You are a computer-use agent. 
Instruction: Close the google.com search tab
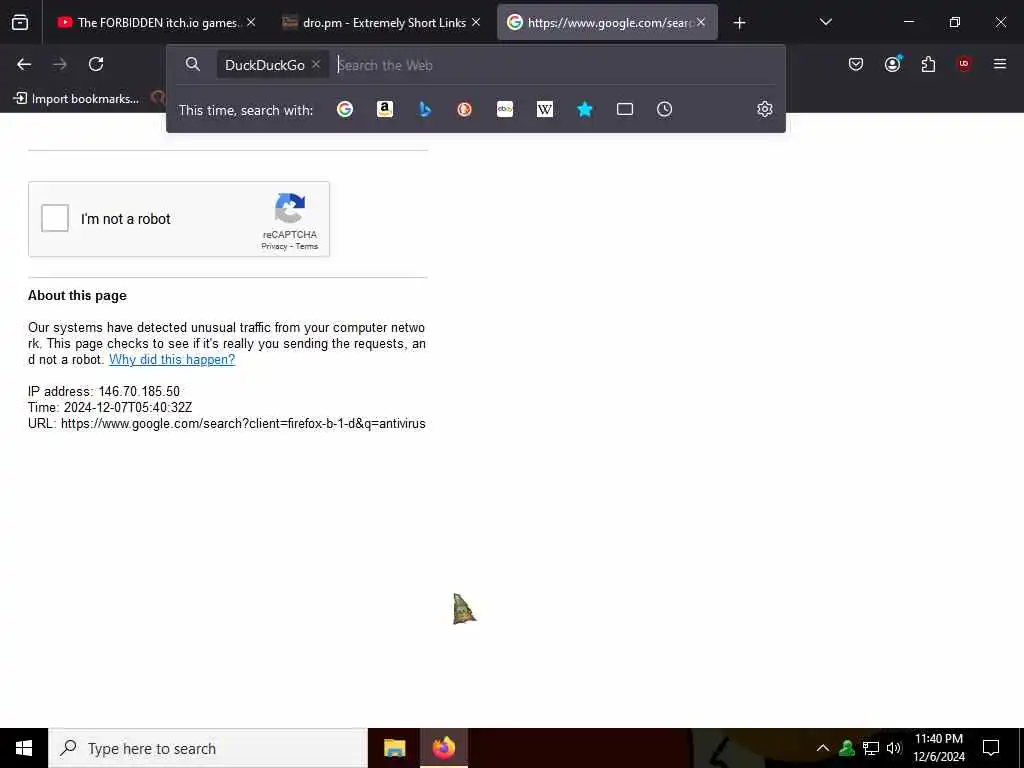(x=701, y=23)
